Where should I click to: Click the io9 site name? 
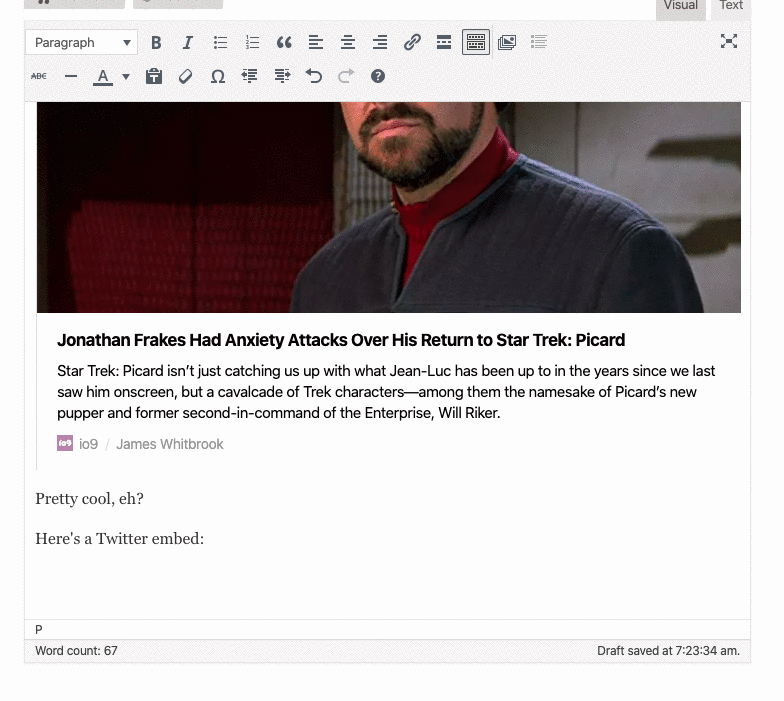tap(88, 444)
